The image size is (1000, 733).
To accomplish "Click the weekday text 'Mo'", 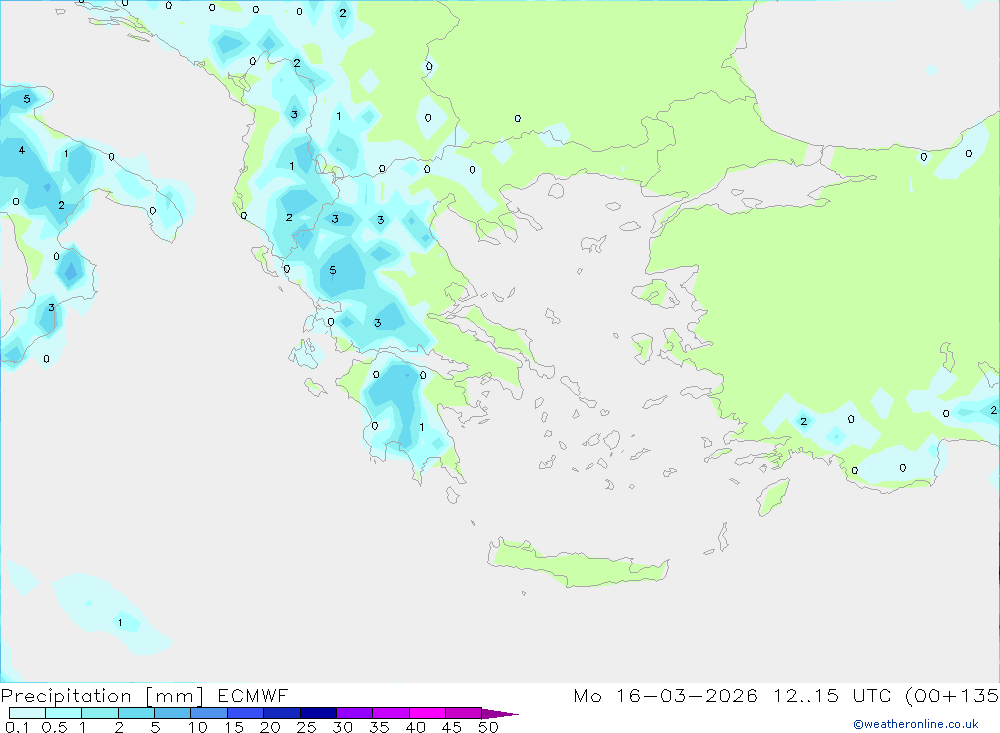I will click(587, 695).
